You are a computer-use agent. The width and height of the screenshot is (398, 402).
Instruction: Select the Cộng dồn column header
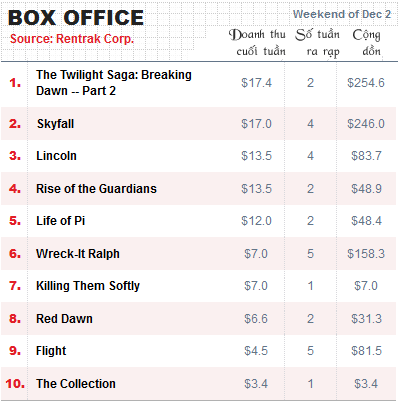click(367, 43)
